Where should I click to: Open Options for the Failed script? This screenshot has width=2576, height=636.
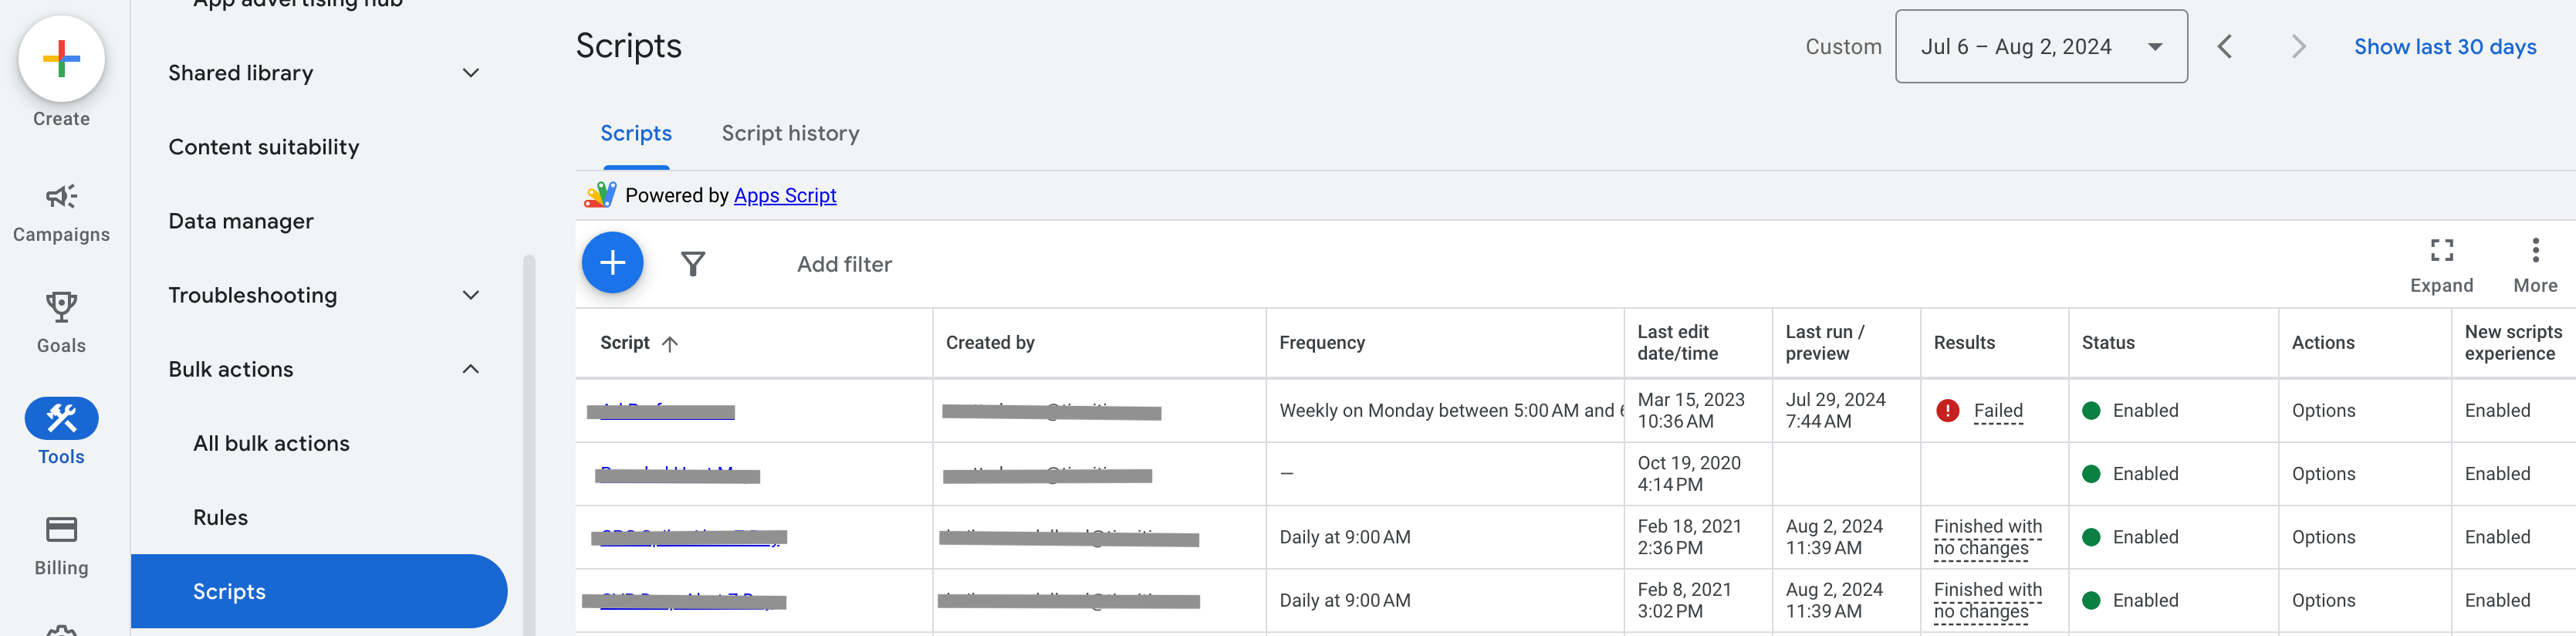pos(2323,411)
